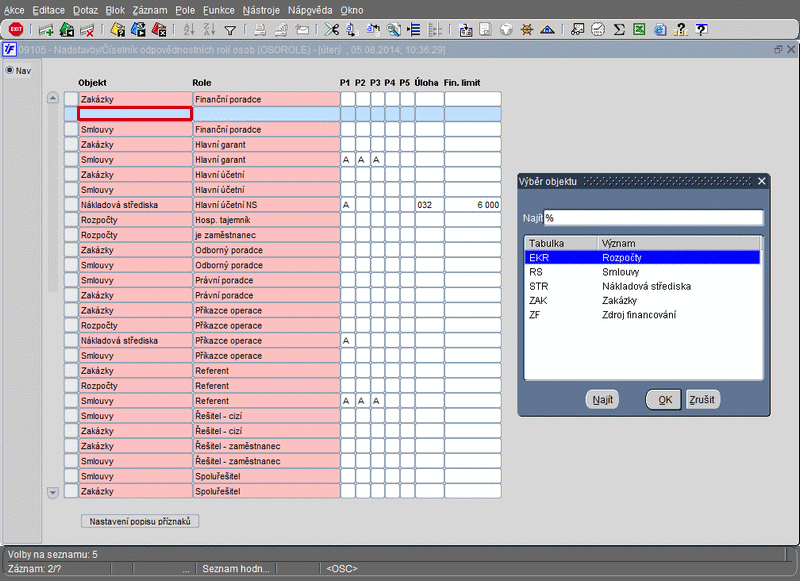The width and height of the screenshot is (800, 581).
Task: Click the printer icon in toolbar
Action: [x=260, y=30]
